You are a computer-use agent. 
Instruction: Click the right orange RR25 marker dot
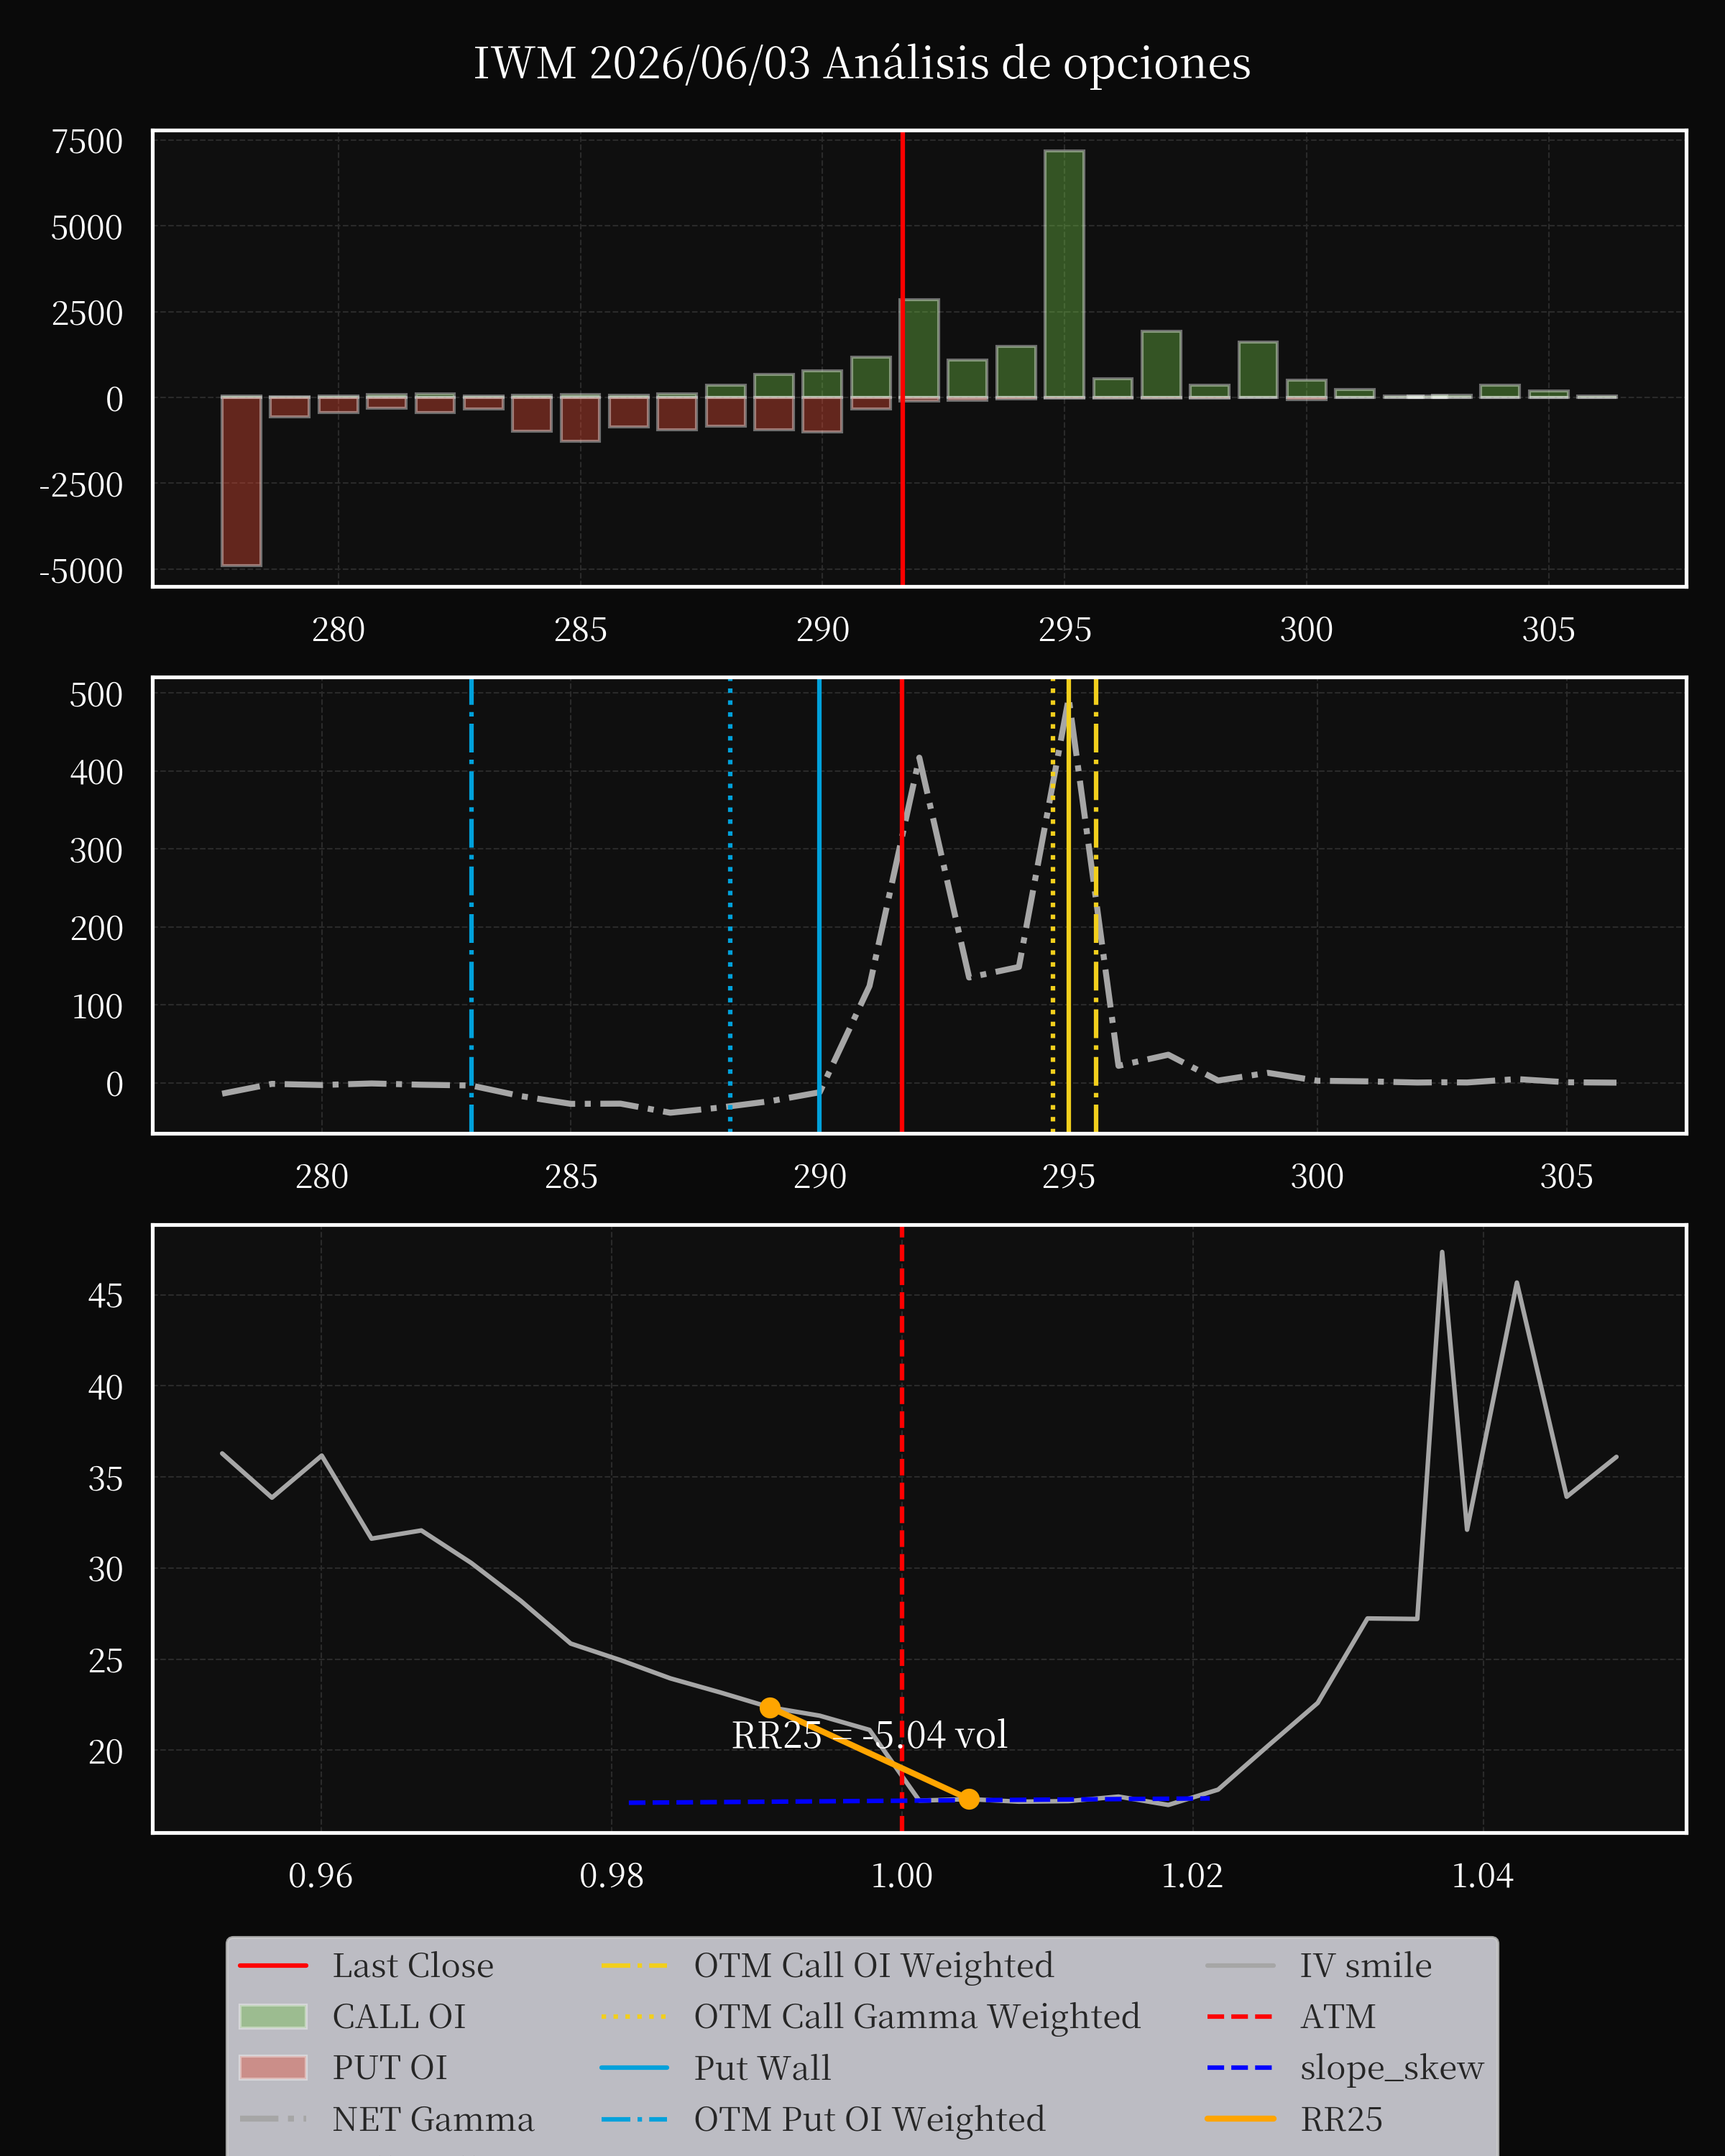[969, 1799]
